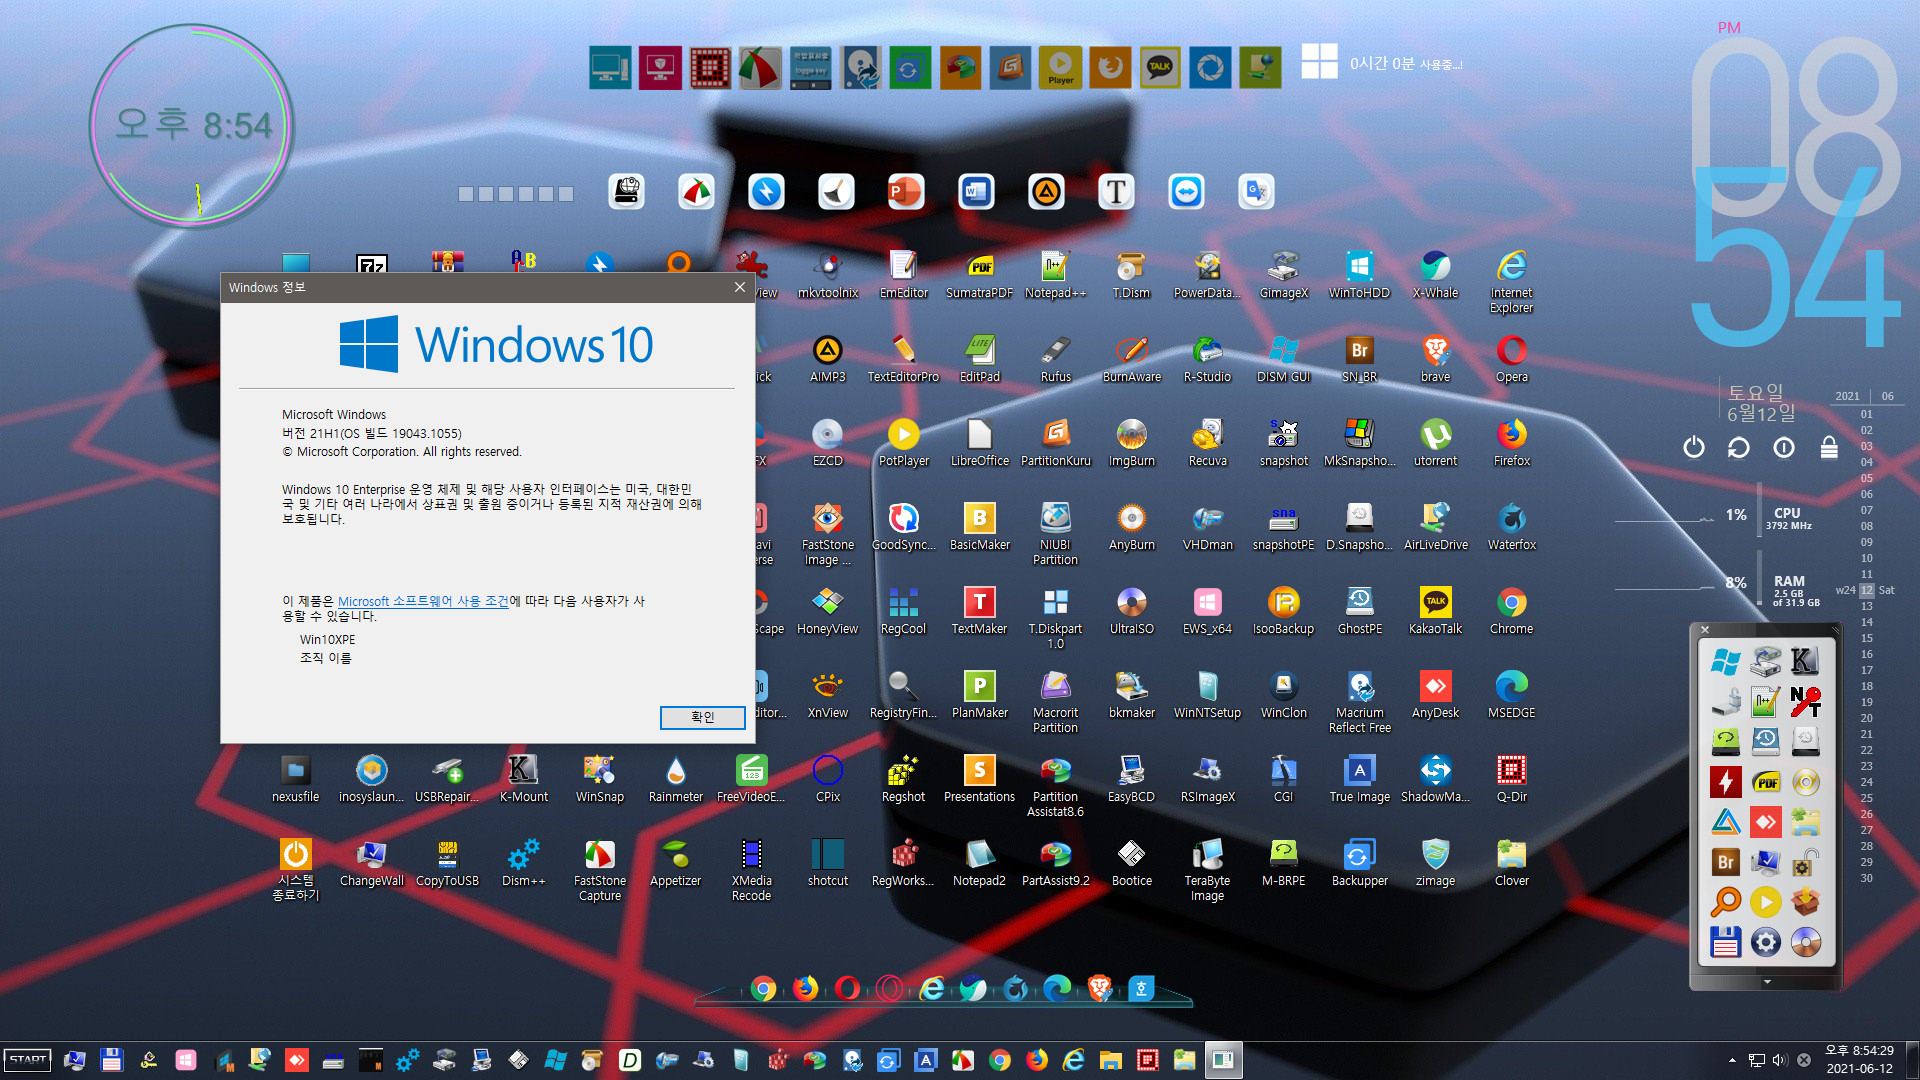Launch EmEditor from the desktop
1920x1080 pixels.
(904, 274)
